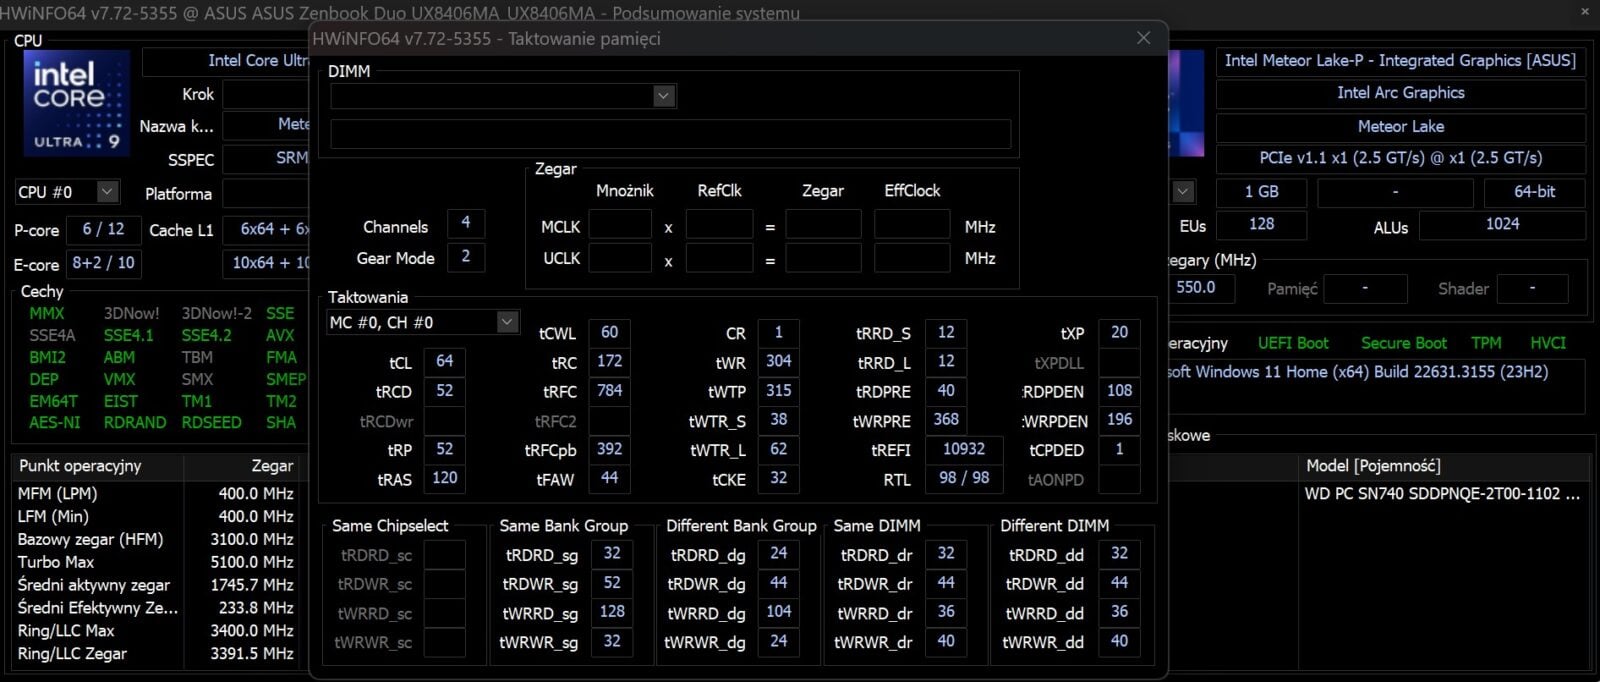Click the Bazowy zegar (HFM) row
1600x682 pixels.
(155, 539)
